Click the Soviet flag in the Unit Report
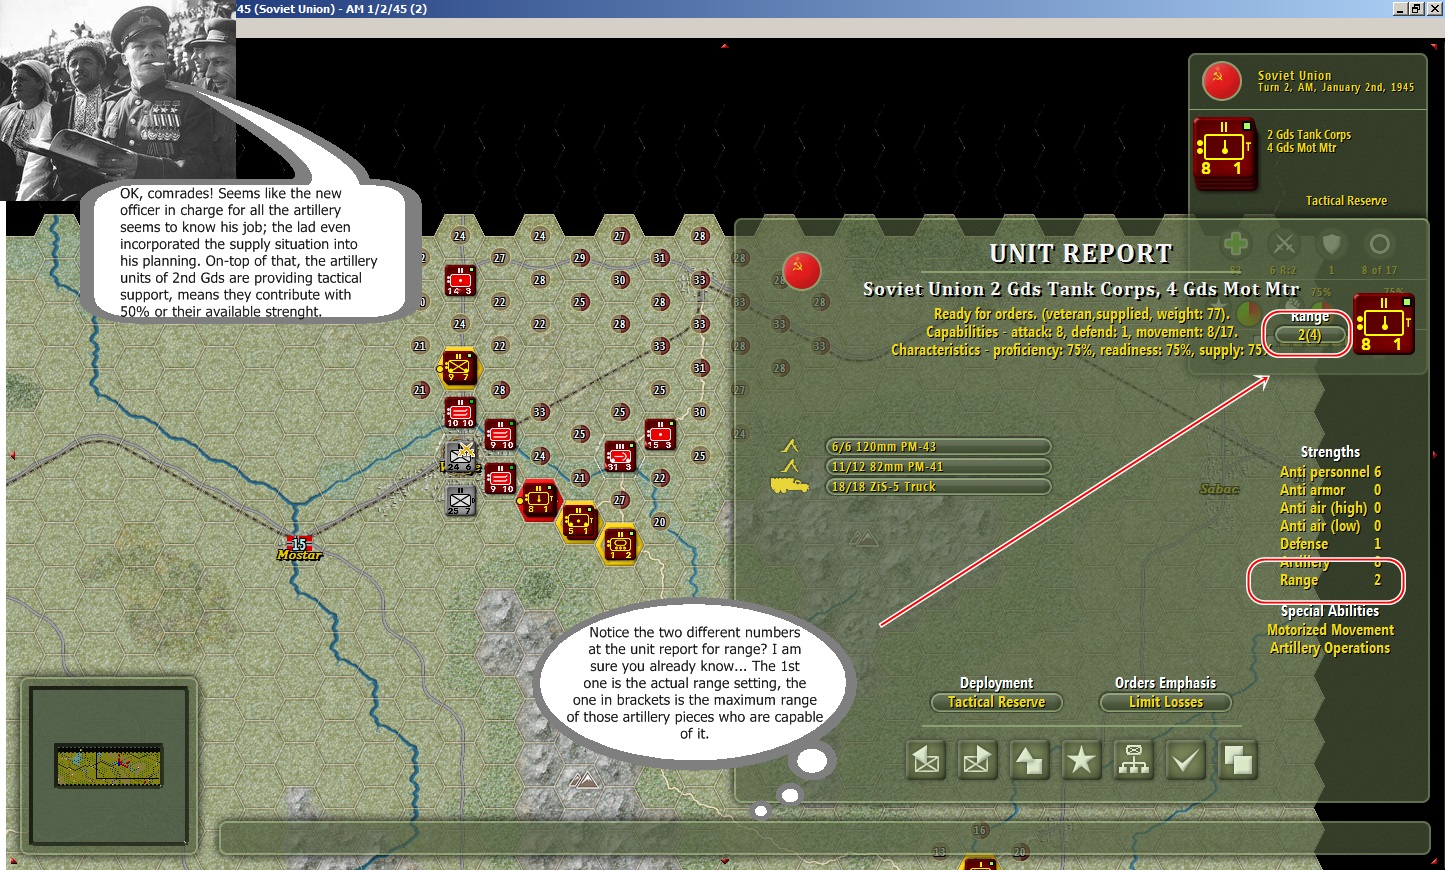Screen dimensions: 1445x870 [x=802, y=271]
